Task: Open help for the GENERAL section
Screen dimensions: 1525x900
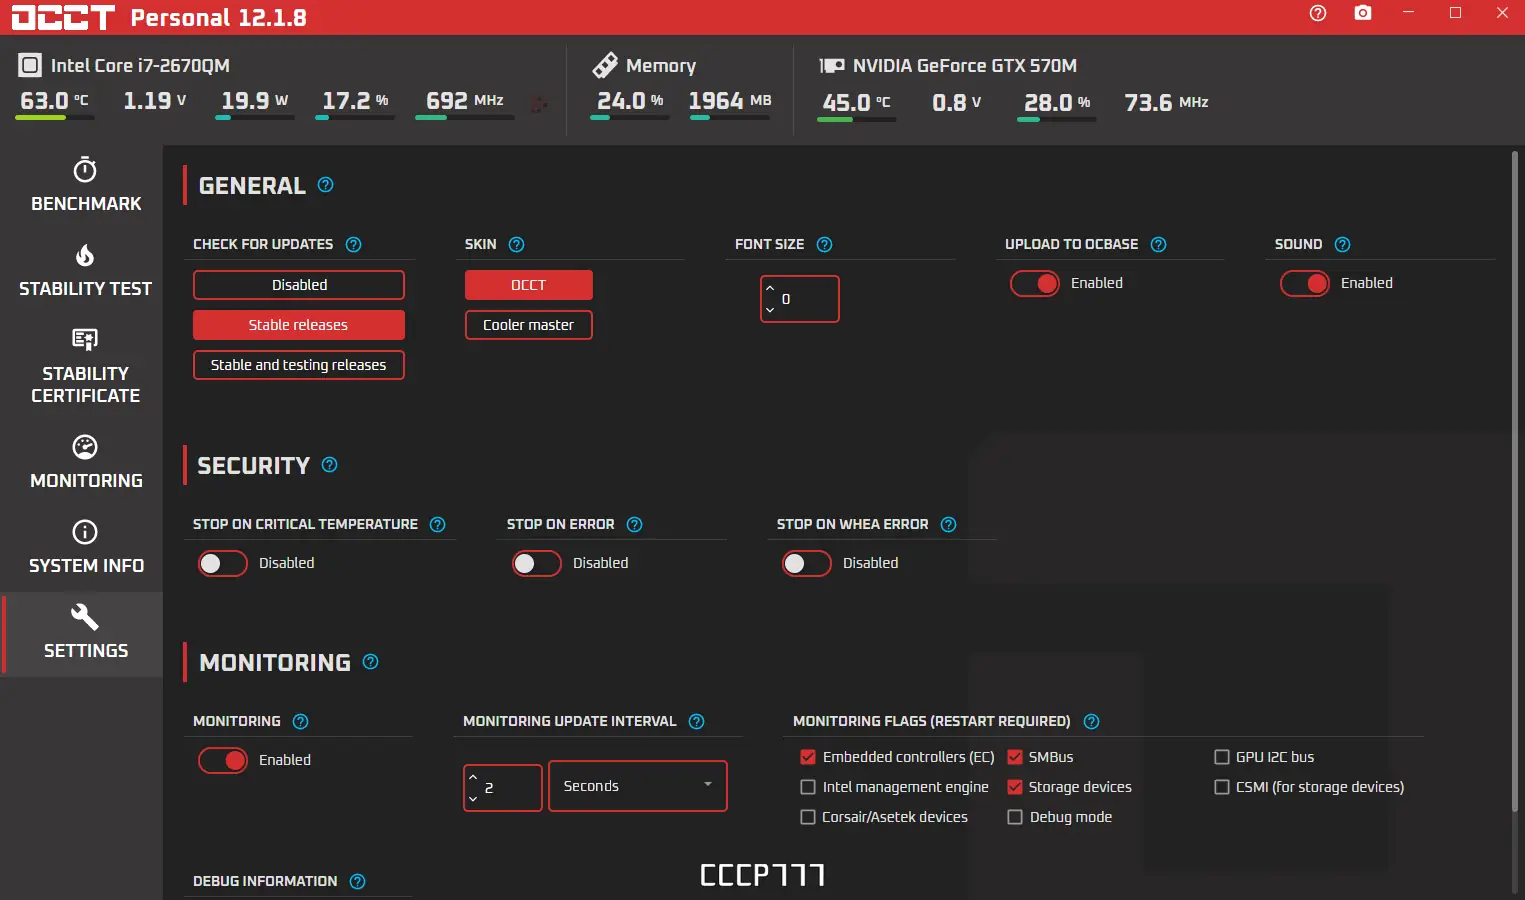Action: point(326,185)
